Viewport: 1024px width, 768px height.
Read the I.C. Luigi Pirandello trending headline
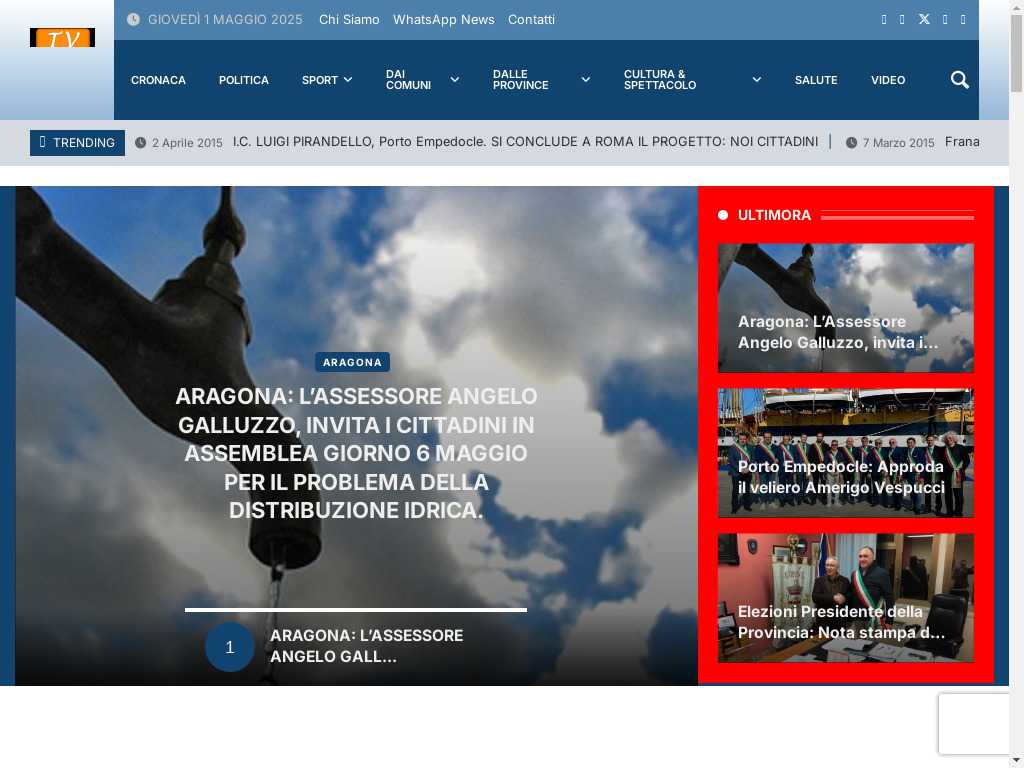point(525,142)
